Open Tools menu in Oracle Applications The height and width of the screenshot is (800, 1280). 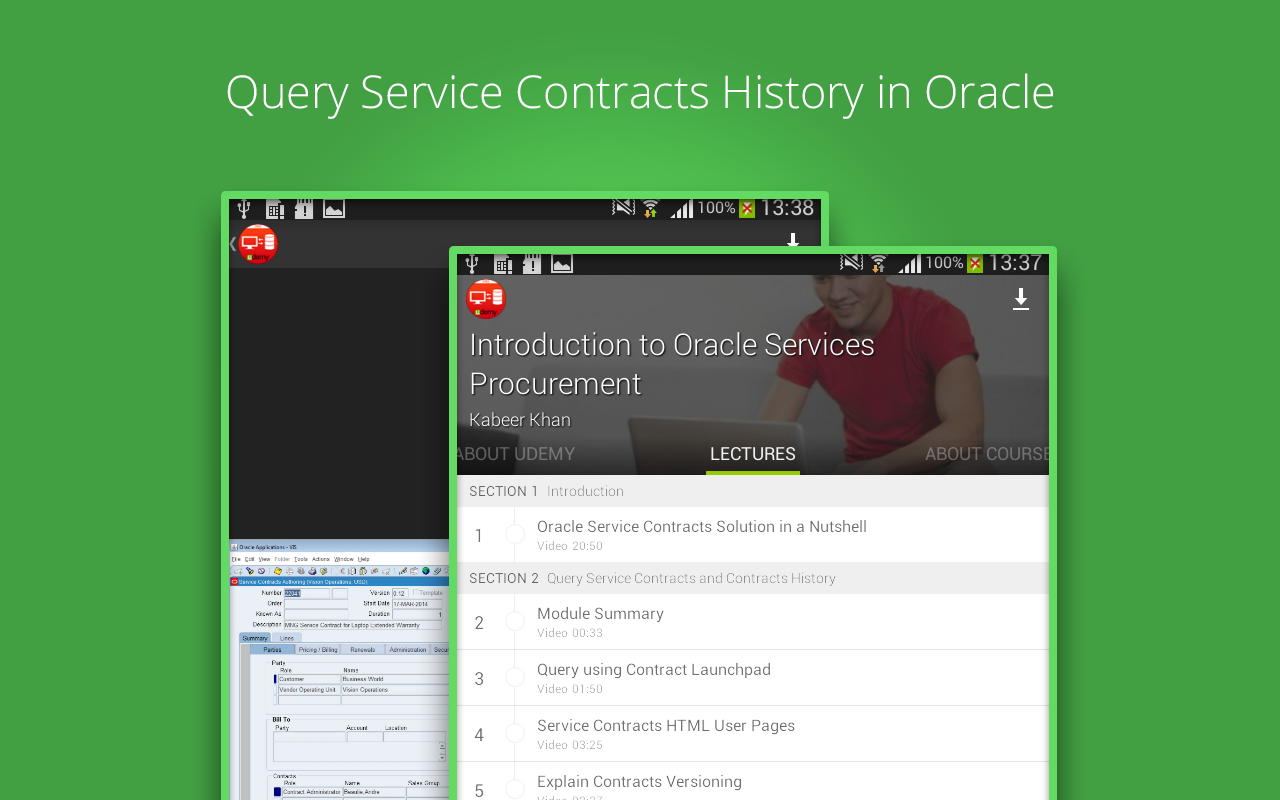(301, 559)
